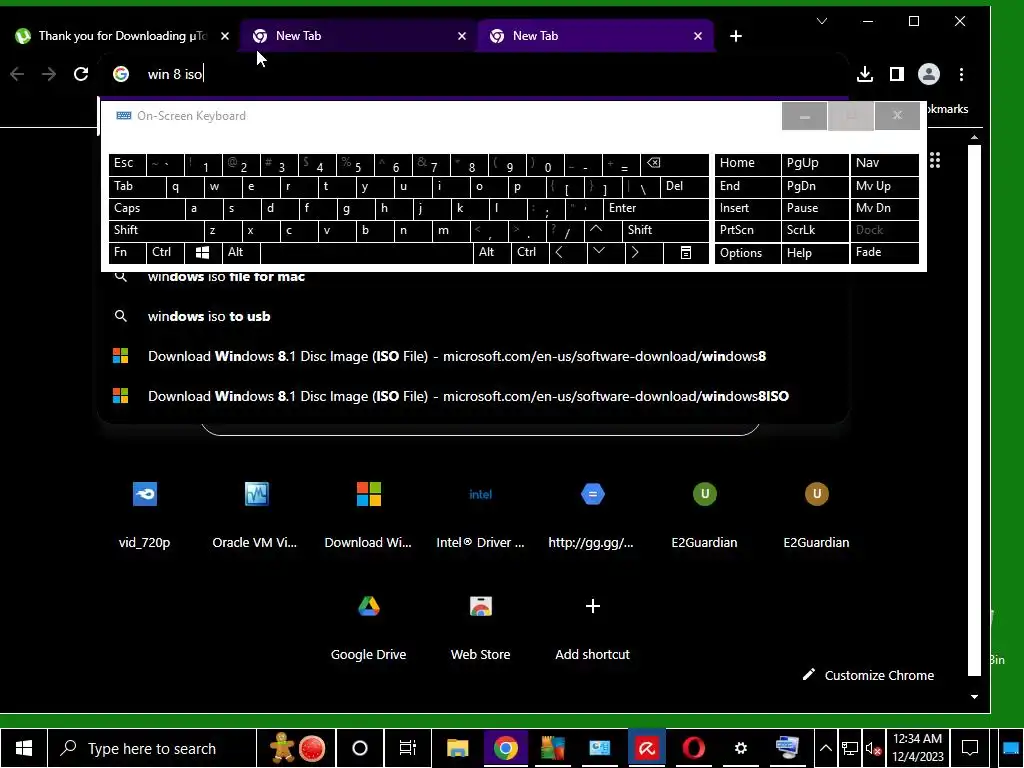Toggle Fn key on On-Screen Keyboard

pyautogui.click(x=127, y=253)
